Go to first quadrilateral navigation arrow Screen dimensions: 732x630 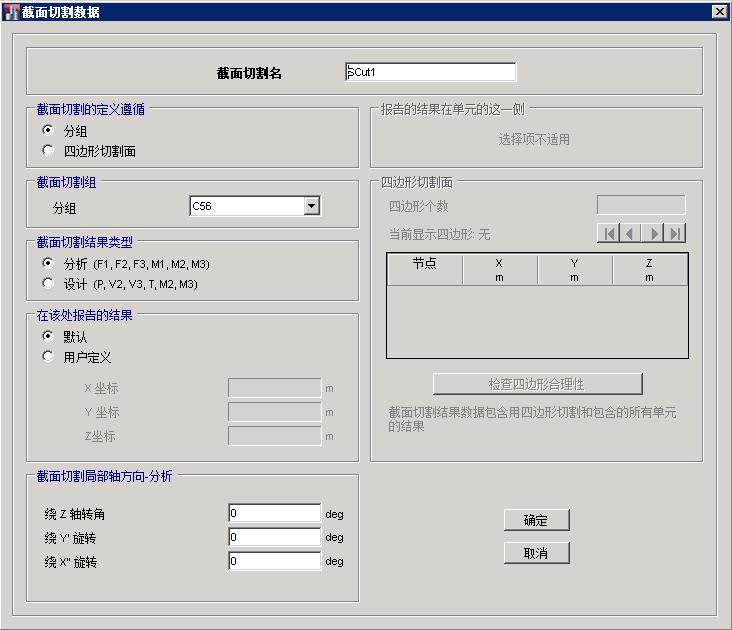[x=608, y=233]
